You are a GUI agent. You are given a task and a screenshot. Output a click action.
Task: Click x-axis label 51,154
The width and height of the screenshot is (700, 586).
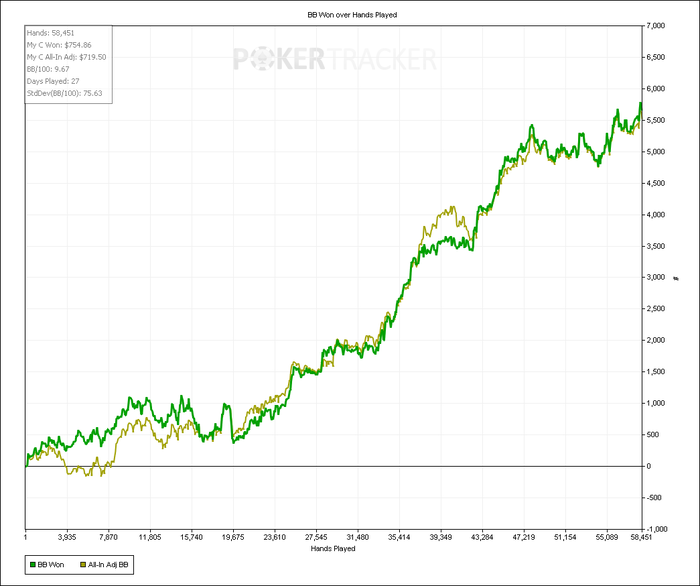(x=565, y=537)
